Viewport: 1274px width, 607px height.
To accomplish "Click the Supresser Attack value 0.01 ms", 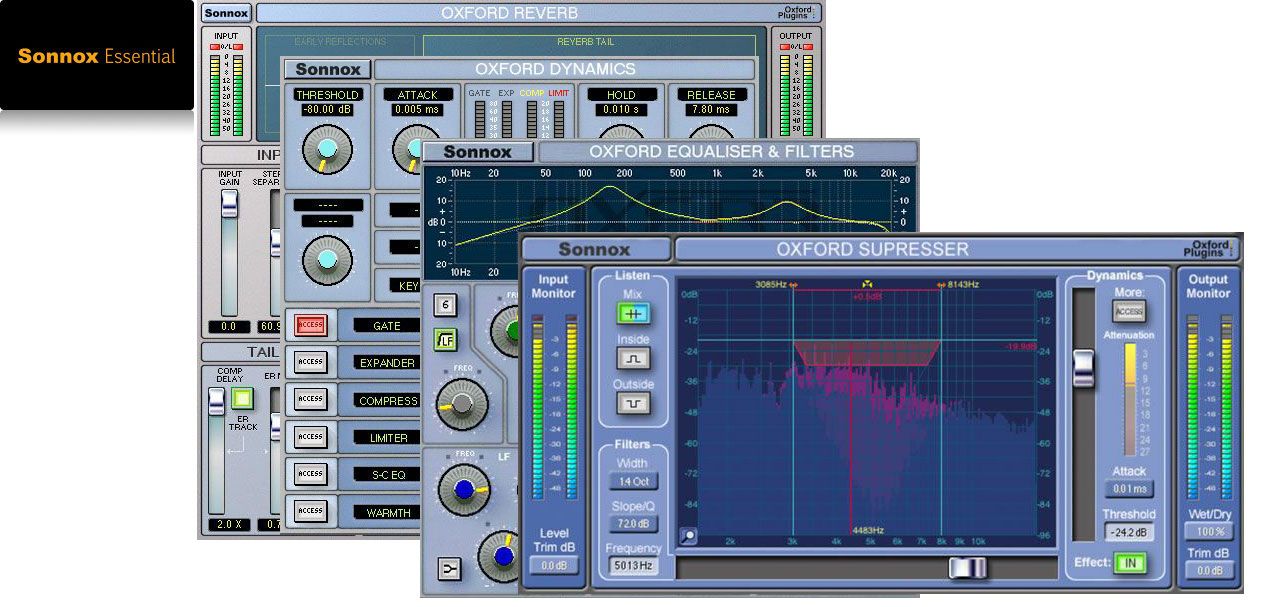I will click(x=1128, y=489).
